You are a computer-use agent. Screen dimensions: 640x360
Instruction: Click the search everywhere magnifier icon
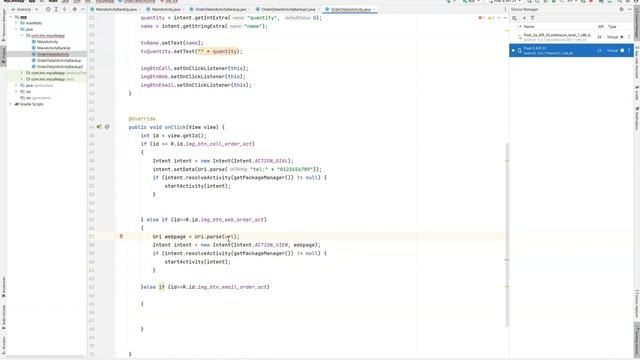click(x=620, y=2)
